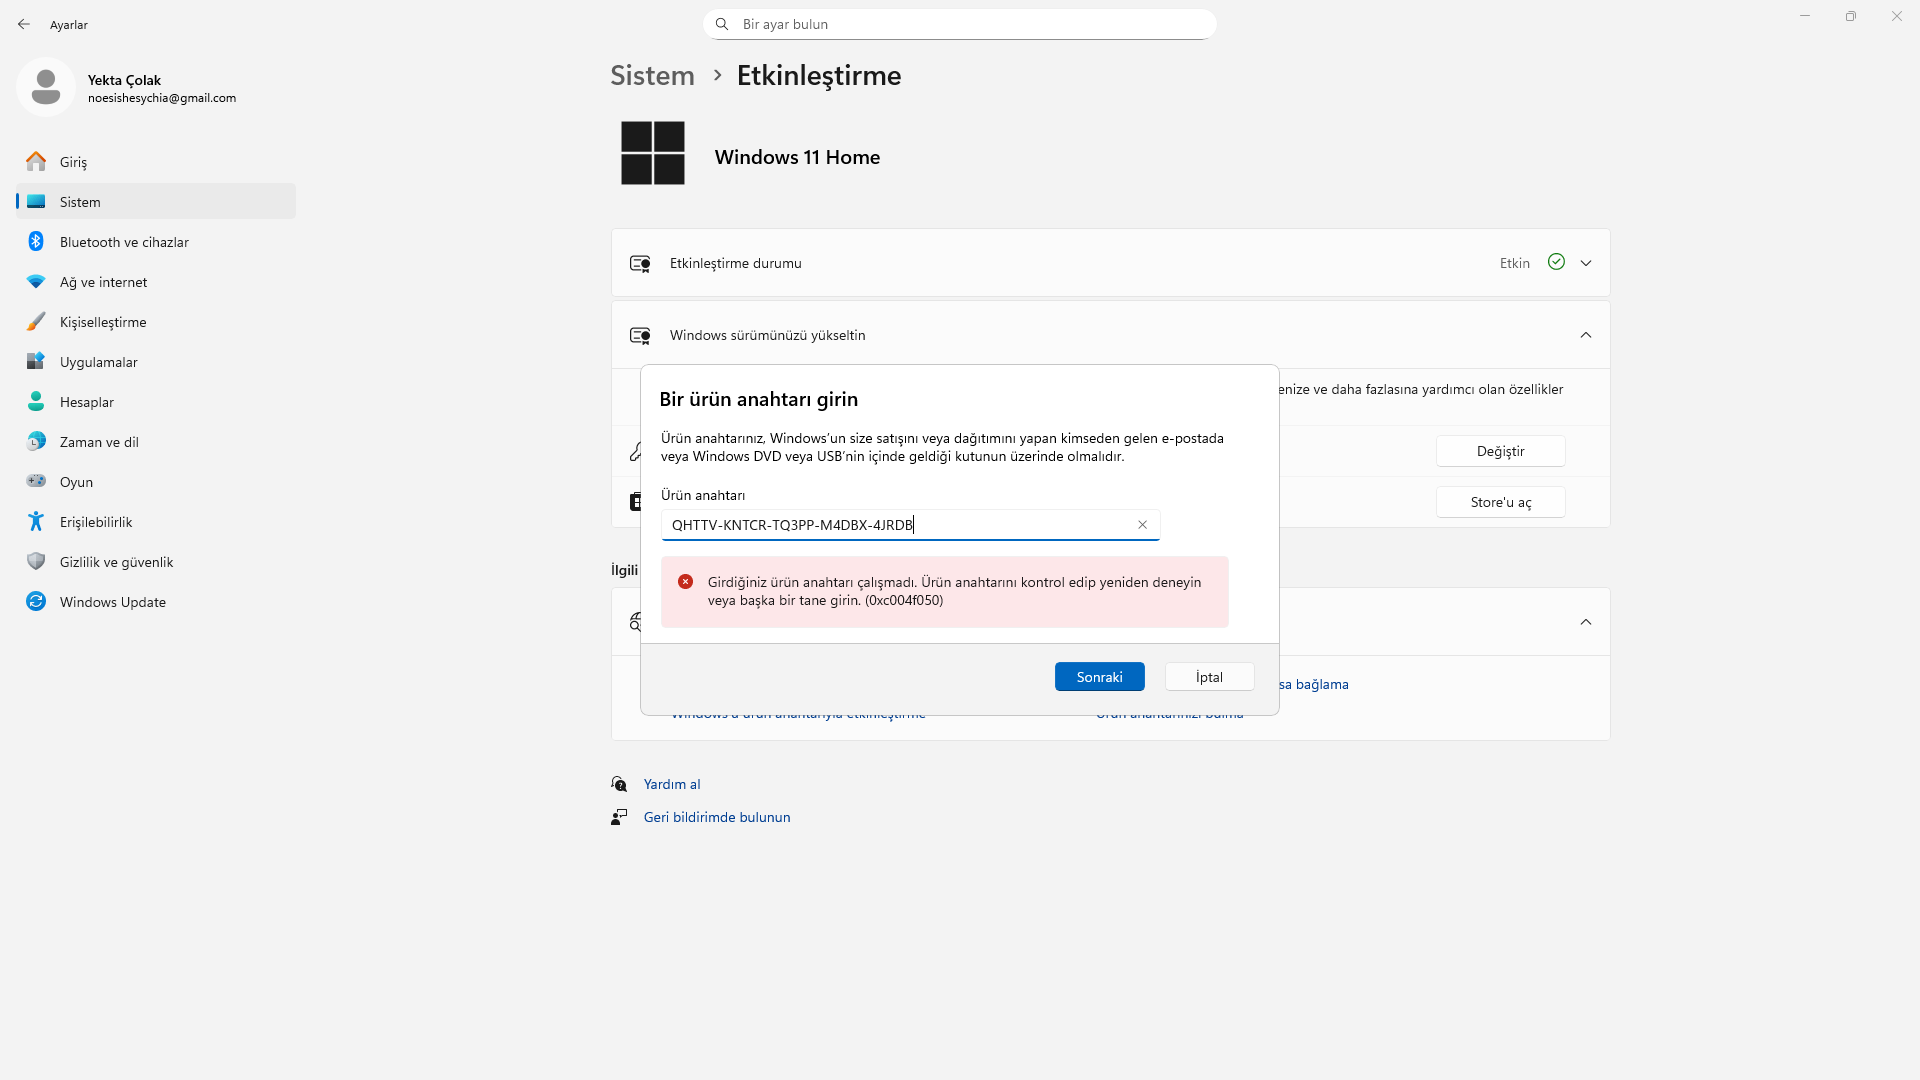The height and width of the screenshot is (1080, 1920).
Task: Click the Etkinleştirme durumu certificate icon
Action: tap(640, 264)
